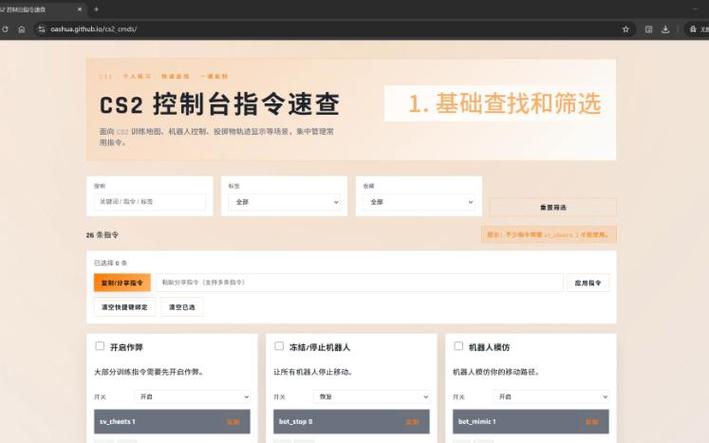
Task: Click the 已选择 0 条 text
Action: (x=111, y=263)
